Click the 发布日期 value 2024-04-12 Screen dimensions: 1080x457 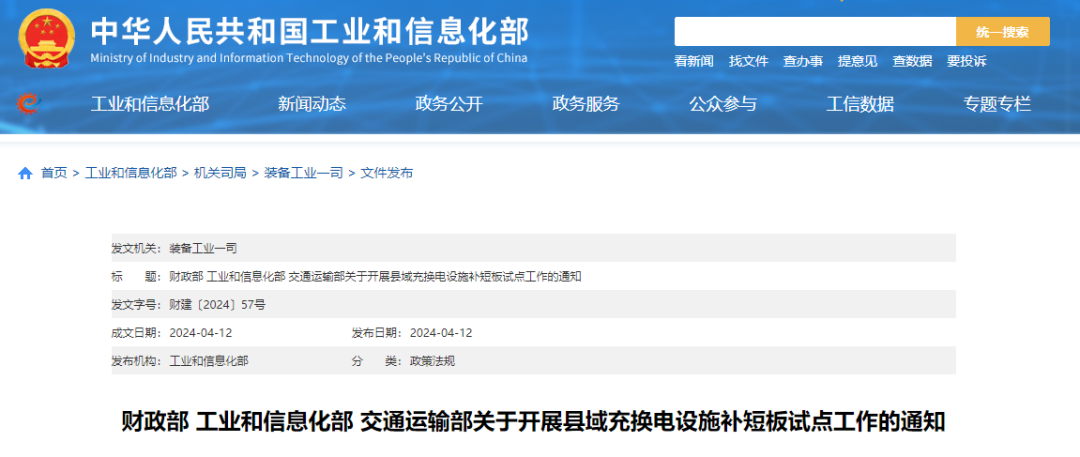pos(441,333)
